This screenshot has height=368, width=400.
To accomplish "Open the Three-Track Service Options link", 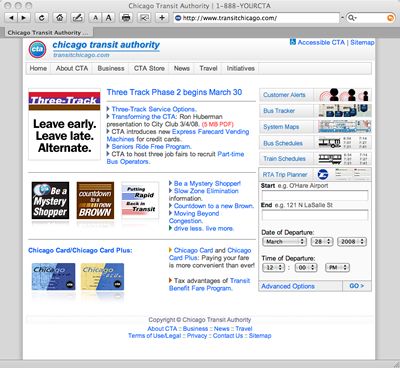I will tap(154, 109).
